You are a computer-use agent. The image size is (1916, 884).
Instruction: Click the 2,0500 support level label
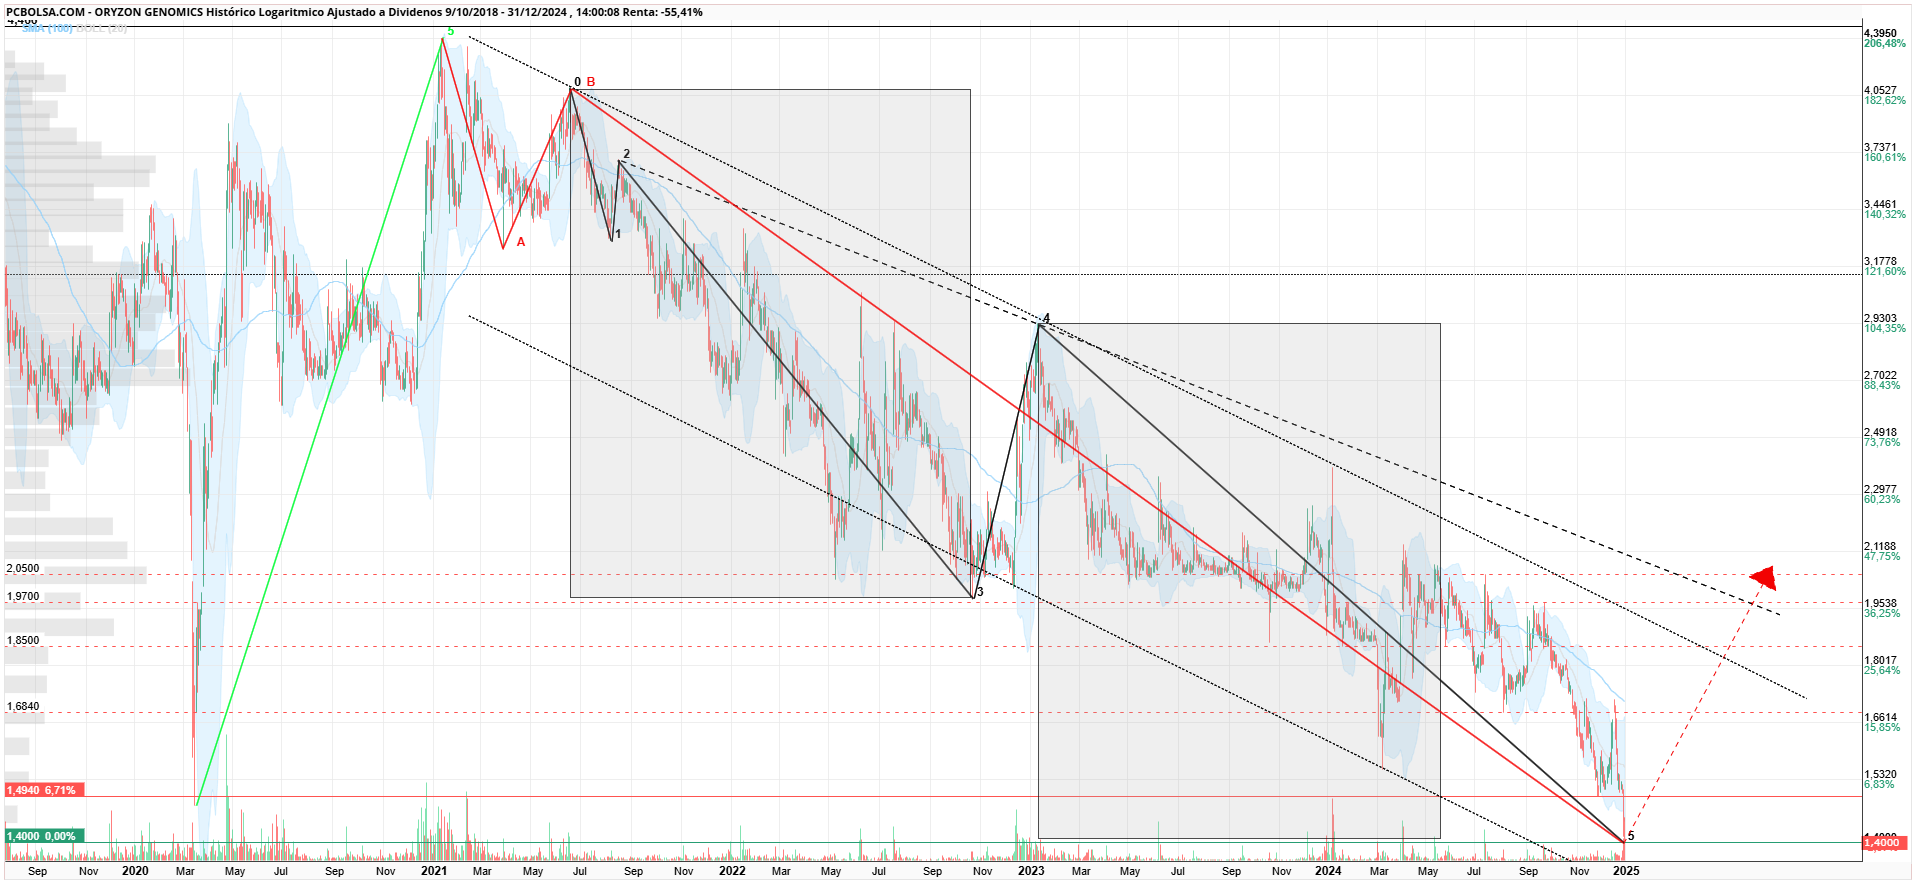point(23,568)
